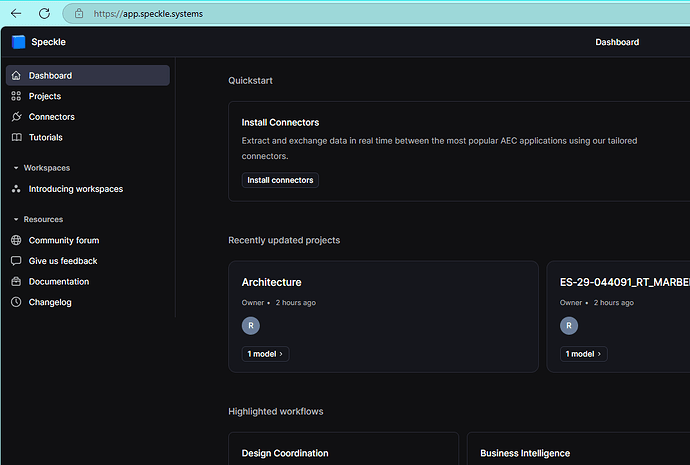
Task: Click the Install Connectors card title
Action: click(280, 122)
